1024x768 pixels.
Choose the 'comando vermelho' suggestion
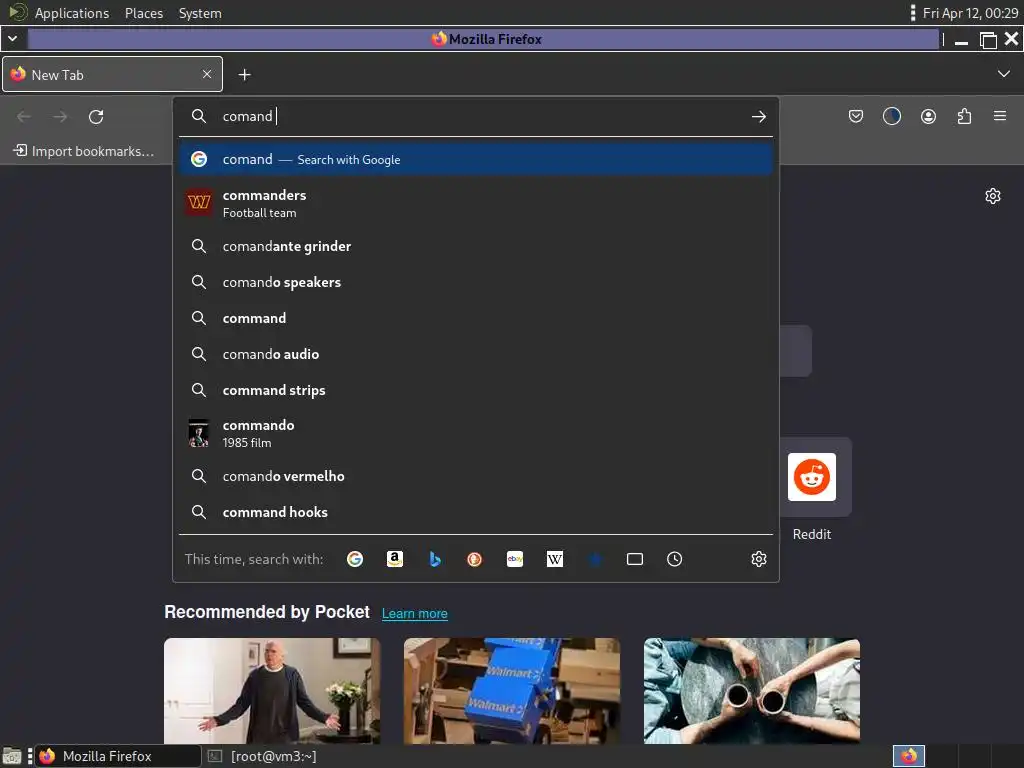(x=475, y=476)
